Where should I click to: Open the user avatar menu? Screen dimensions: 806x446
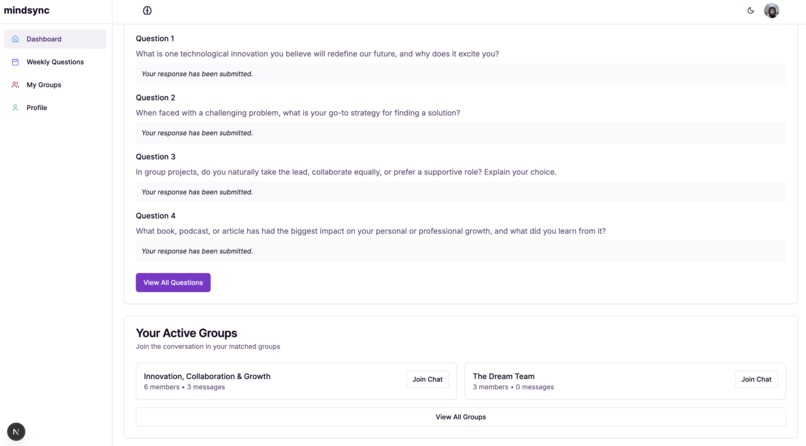[772, 10]
